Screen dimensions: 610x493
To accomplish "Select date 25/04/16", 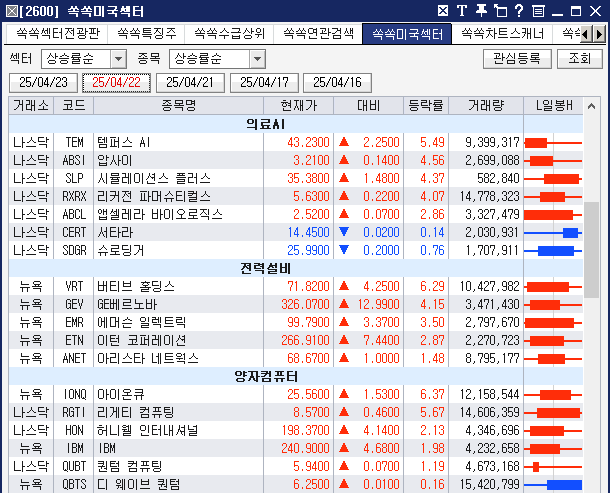I will [x=337, y=82].
